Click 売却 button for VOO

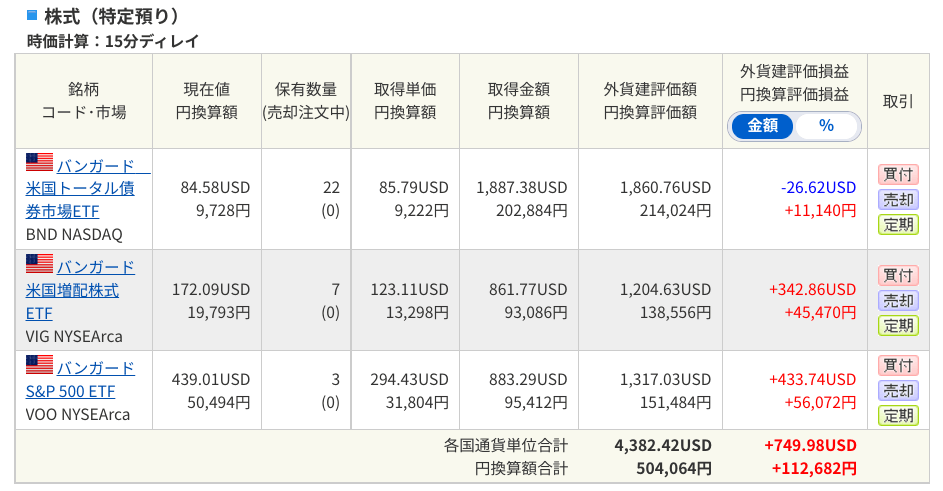(898, 391)
